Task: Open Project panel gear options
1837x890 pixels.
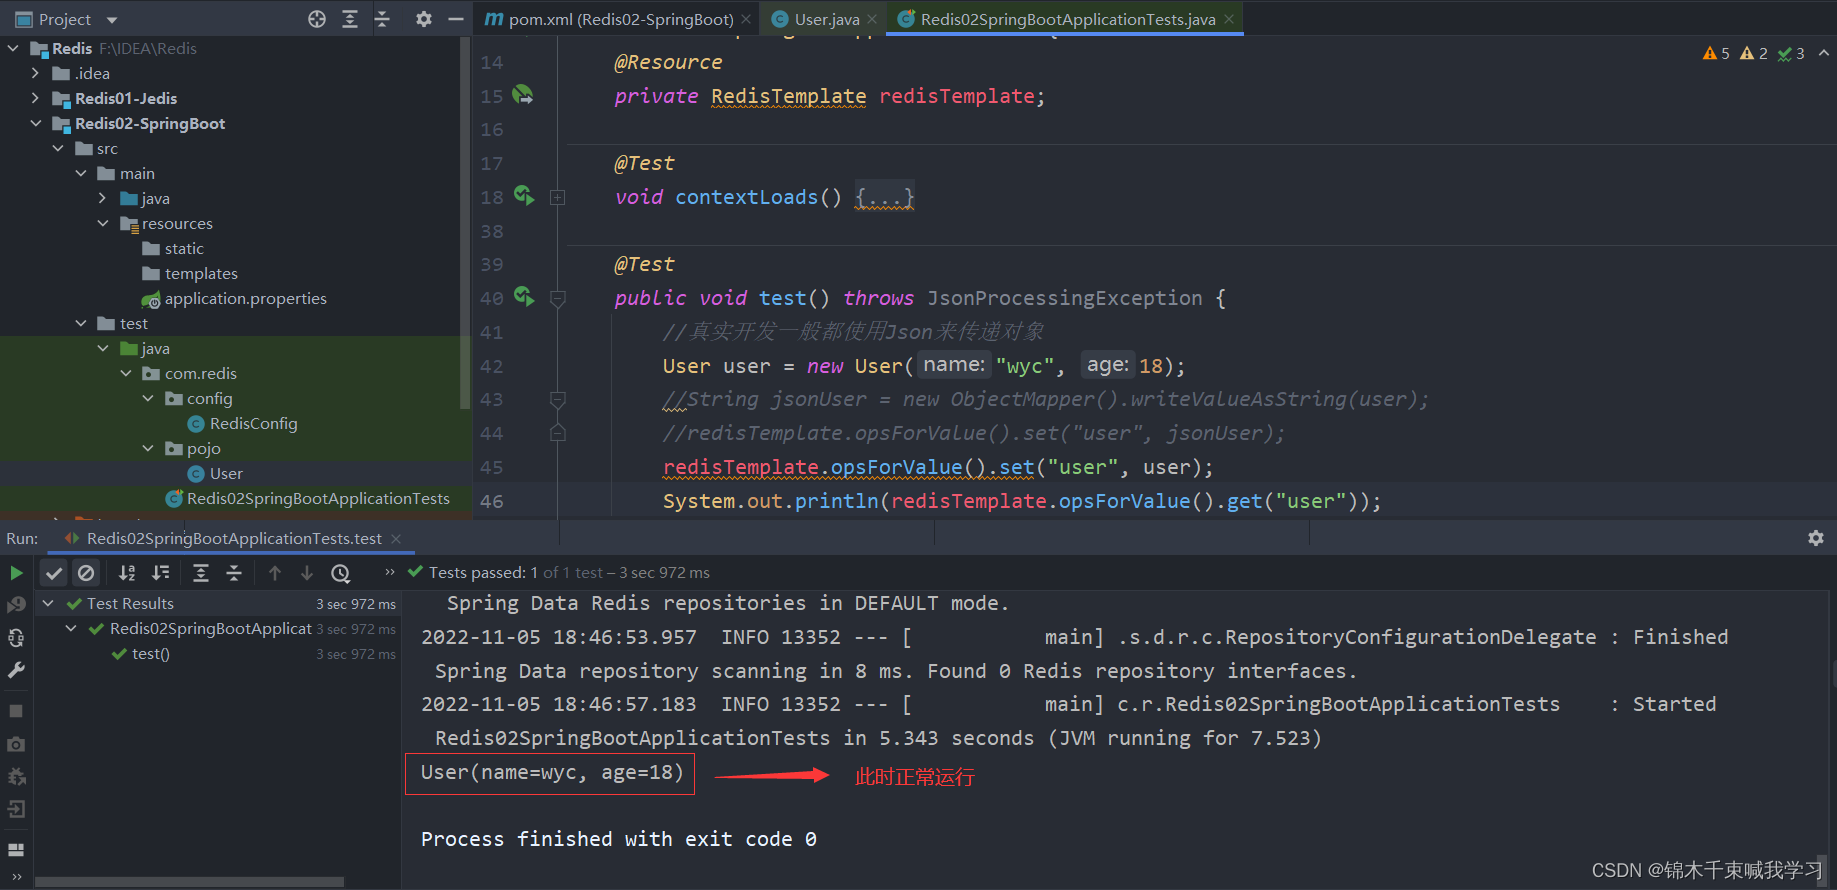Action: point(424,19)
